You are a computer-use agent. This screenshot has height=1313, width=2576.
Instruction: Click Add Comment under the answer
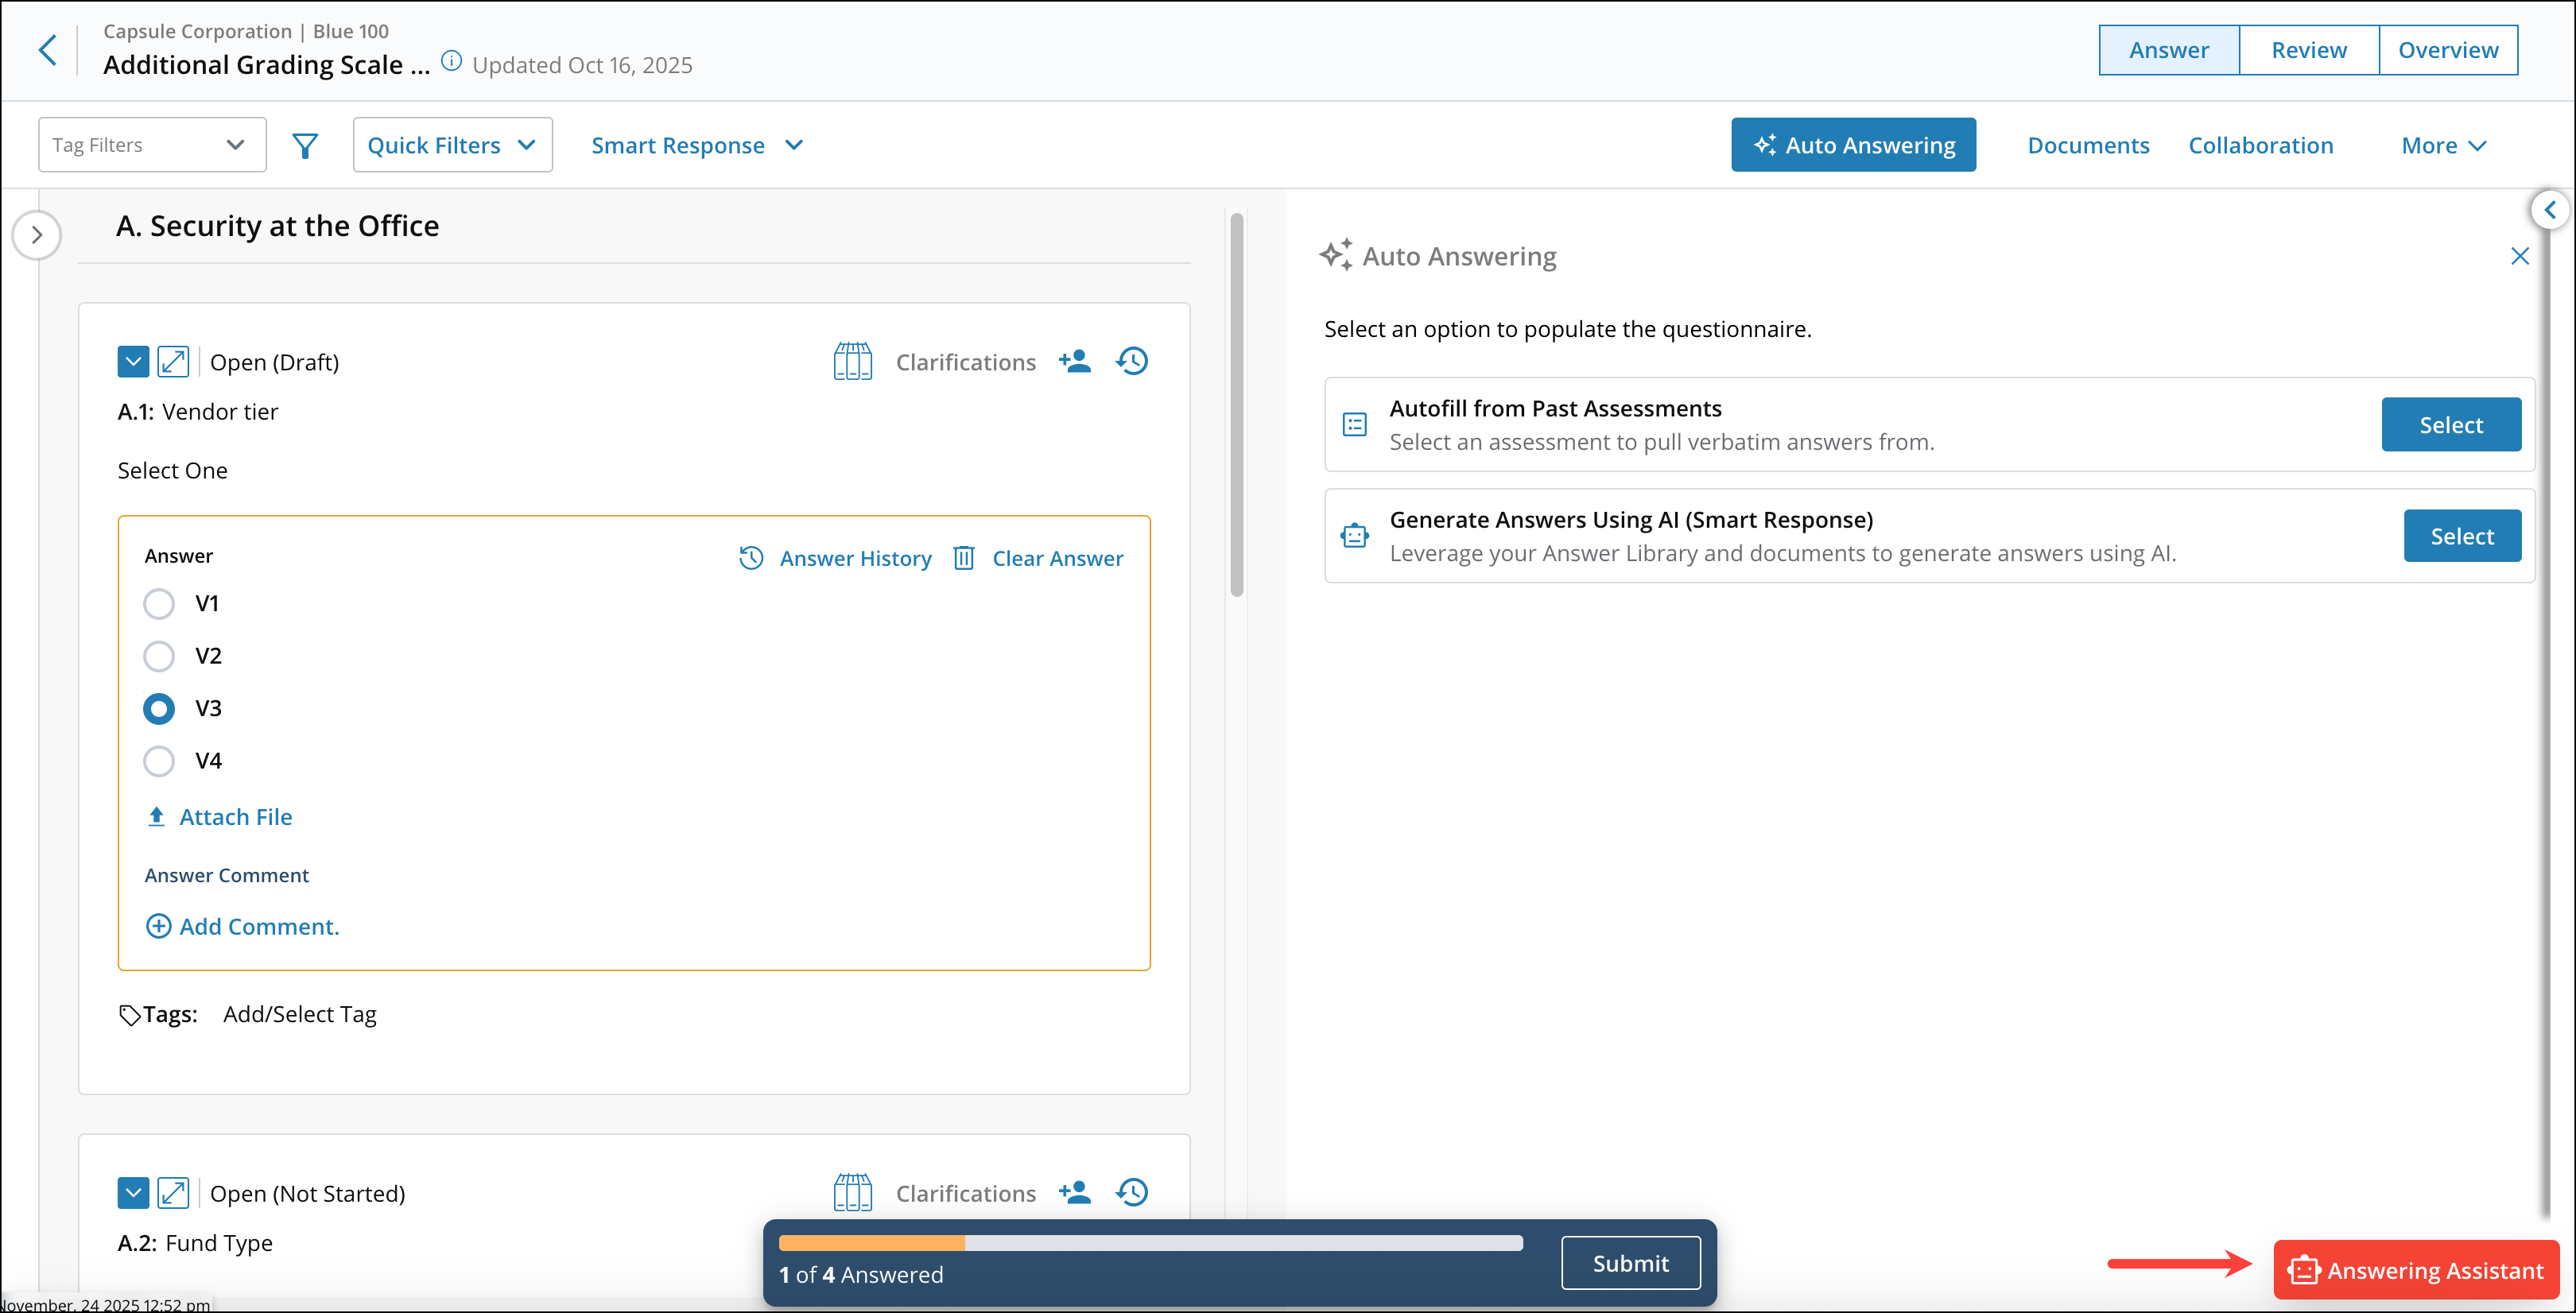click(x=242, y=926)
